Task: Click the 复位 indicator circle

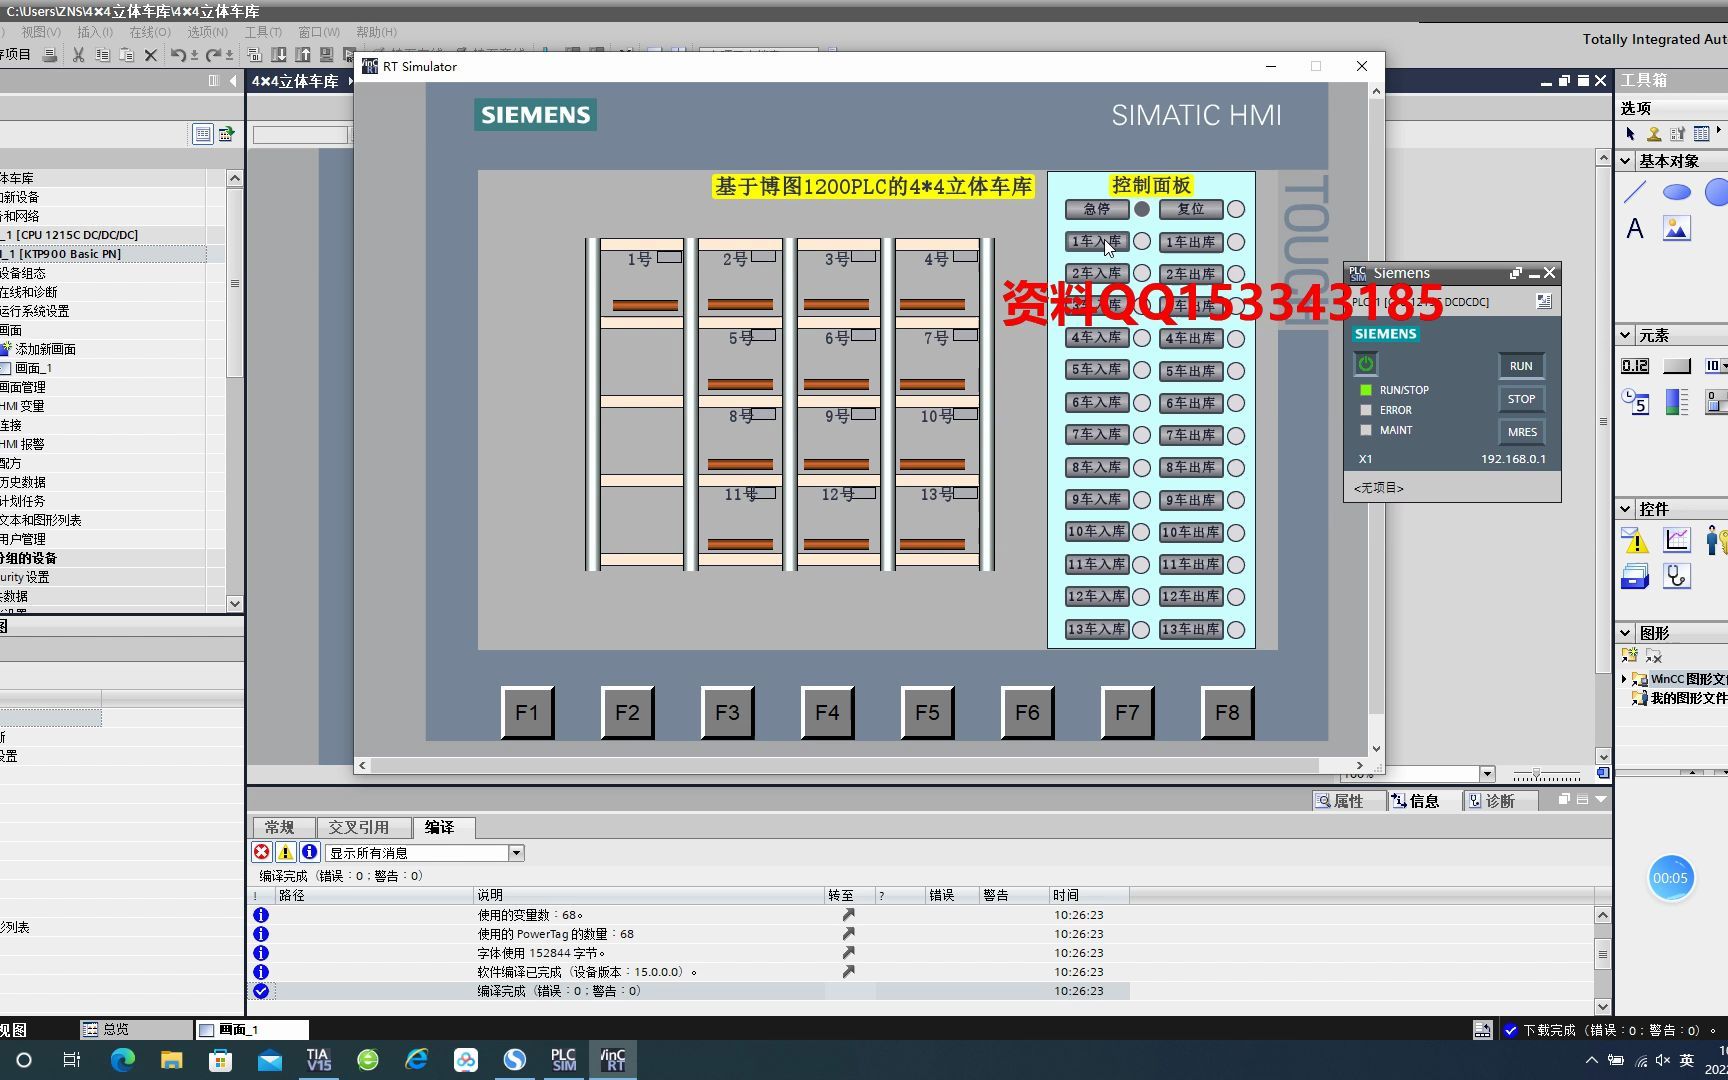Action: [1236, 209]
